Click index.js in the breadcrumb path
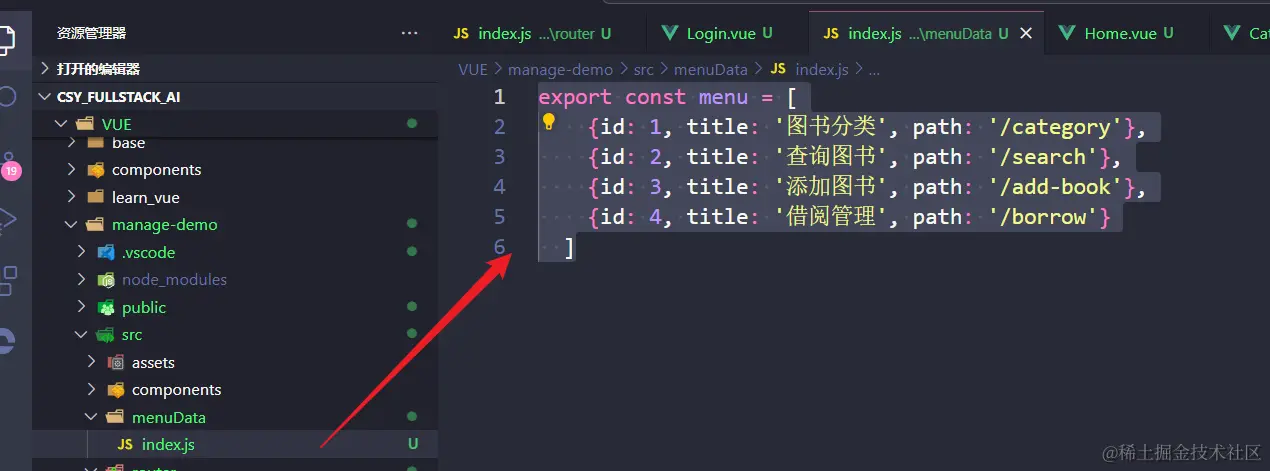This screenshot has height=471, width=1270. [822, 69]
